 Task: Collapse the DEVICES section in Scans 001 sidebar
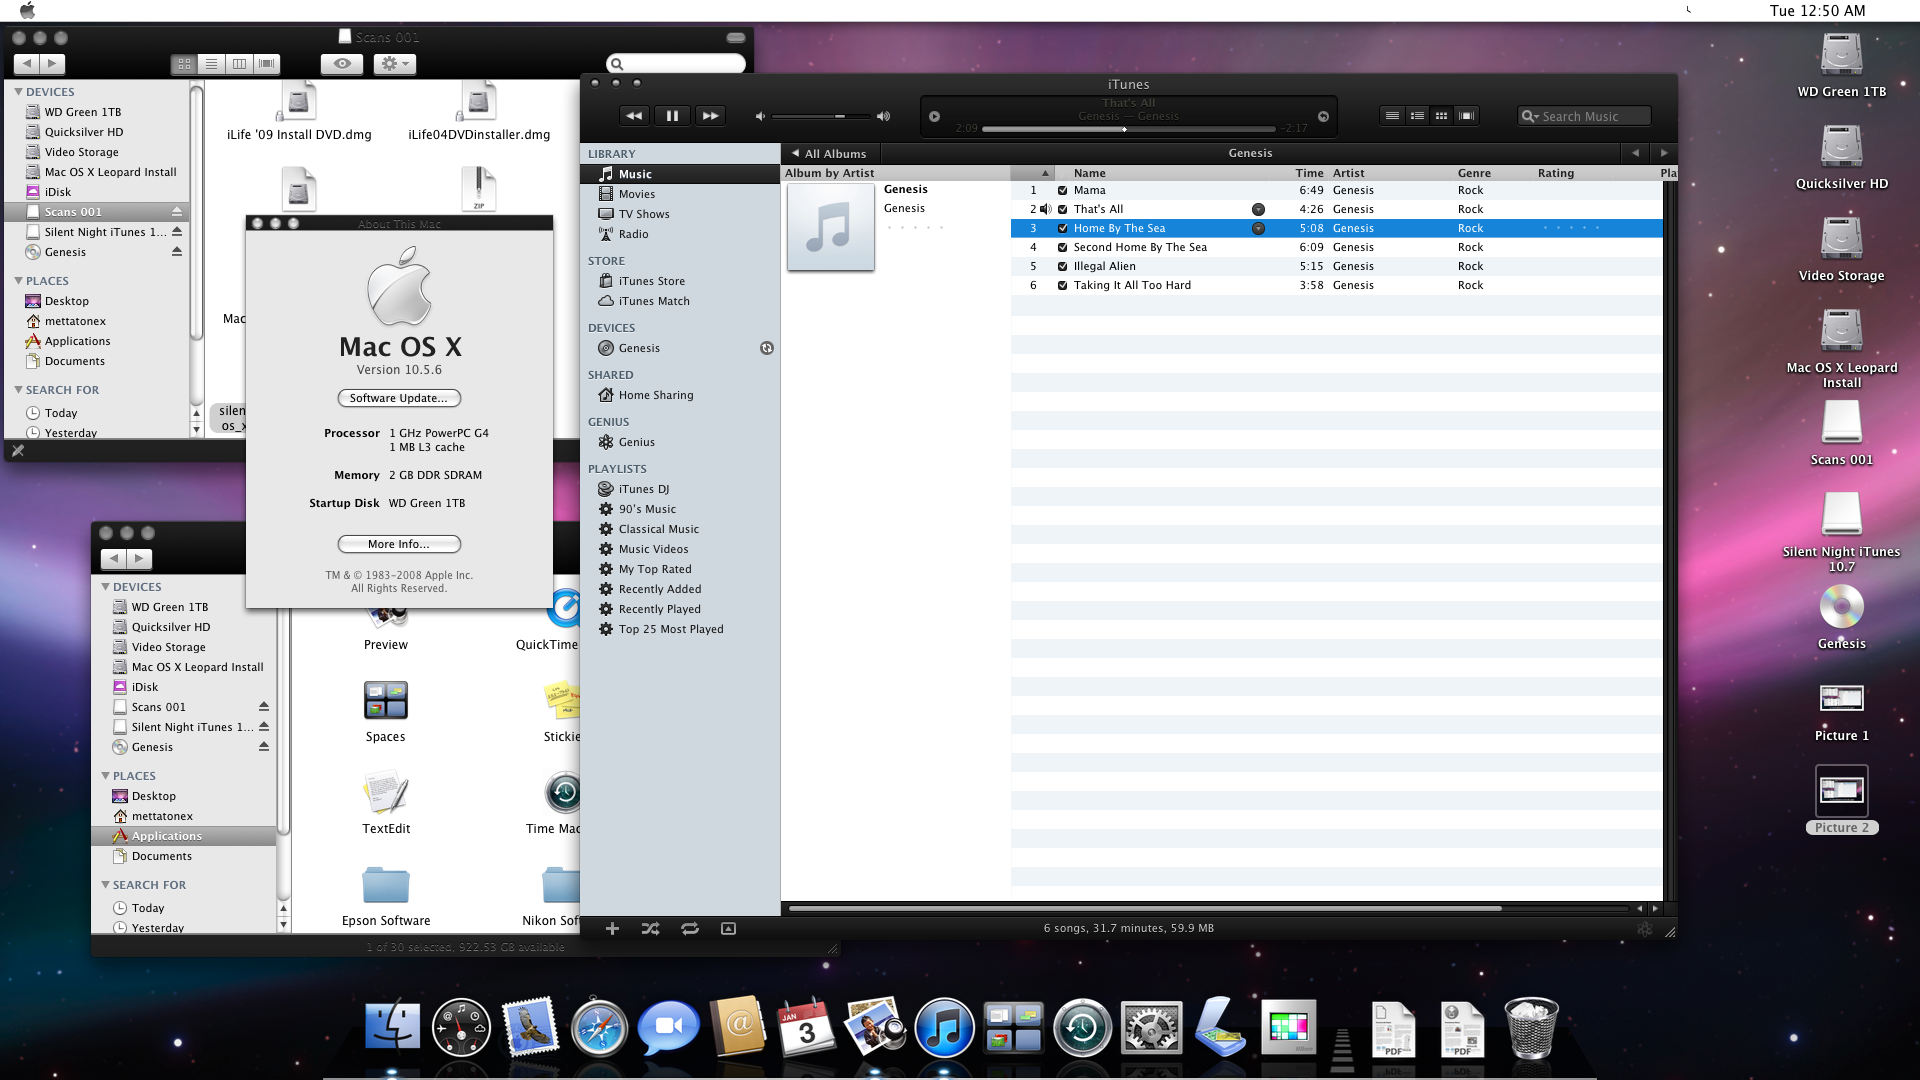click(18, 92)
